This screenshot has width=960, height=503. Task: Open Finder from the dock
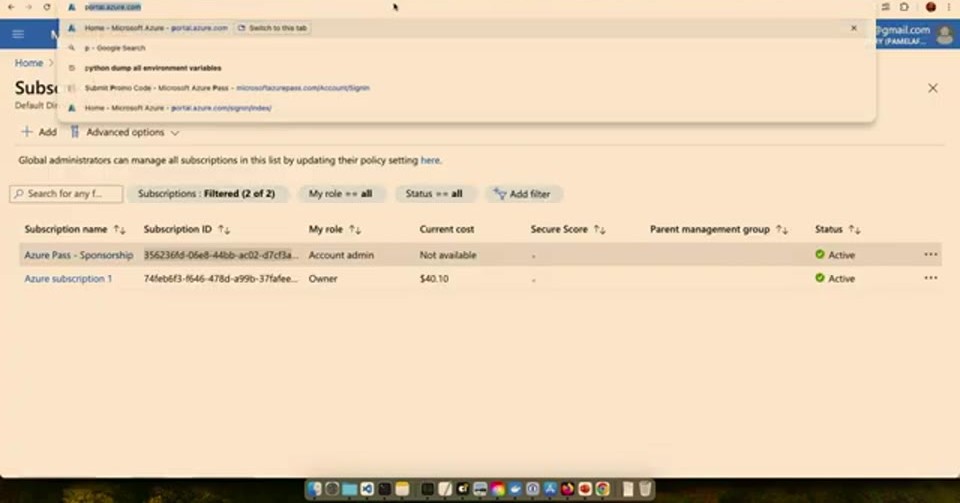coord(314,488)
